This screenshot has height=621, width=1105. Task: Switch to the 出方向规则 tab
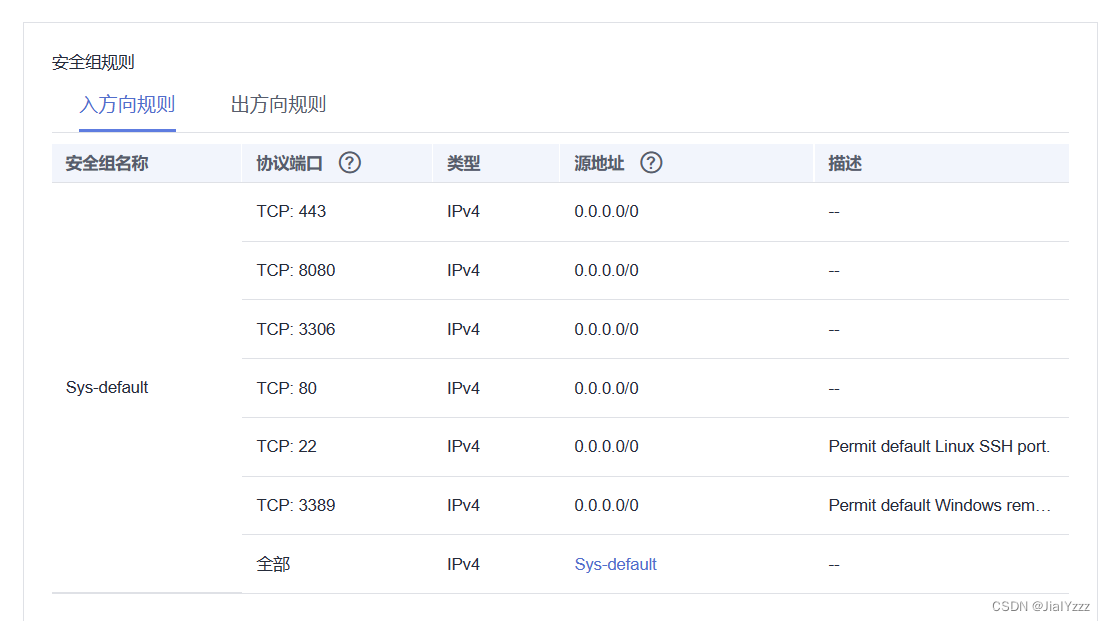[x=278, y=105]
